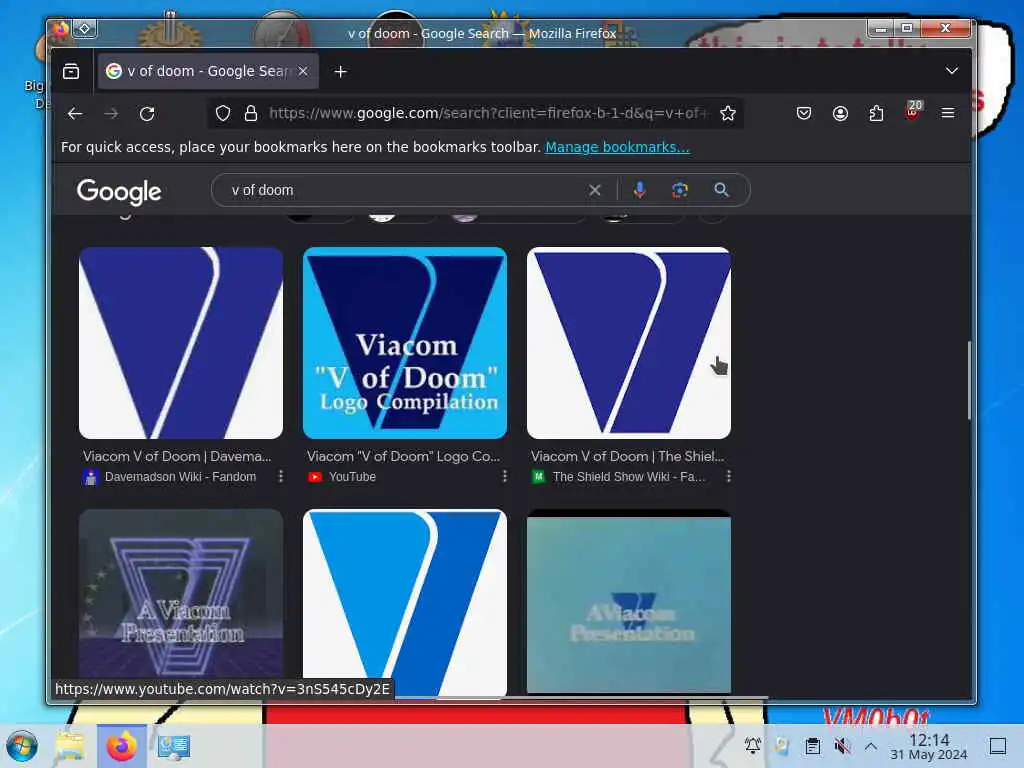Open Firefox account icon
The image size is (1024, 768).
coord(840,114)
